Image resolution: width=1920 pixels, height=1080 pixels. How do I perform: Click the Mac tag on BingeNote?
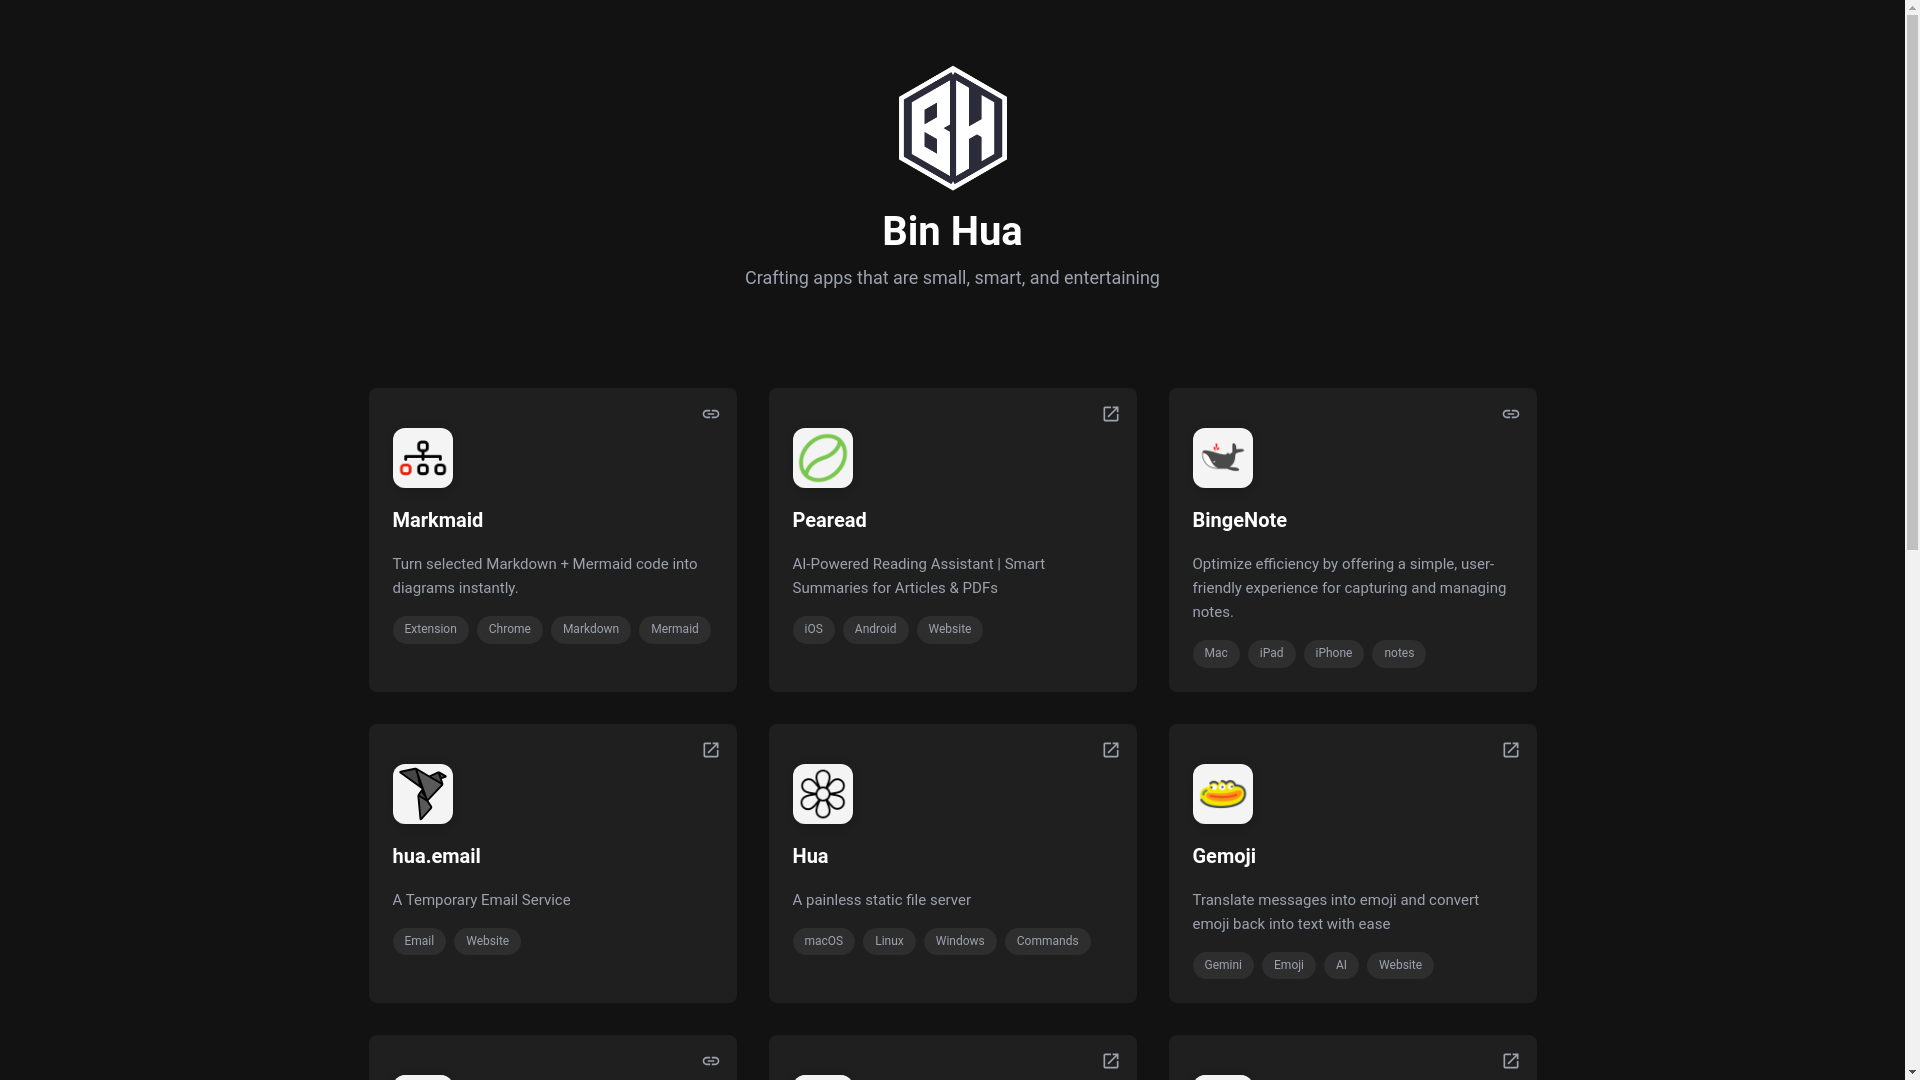point(1215,653)
